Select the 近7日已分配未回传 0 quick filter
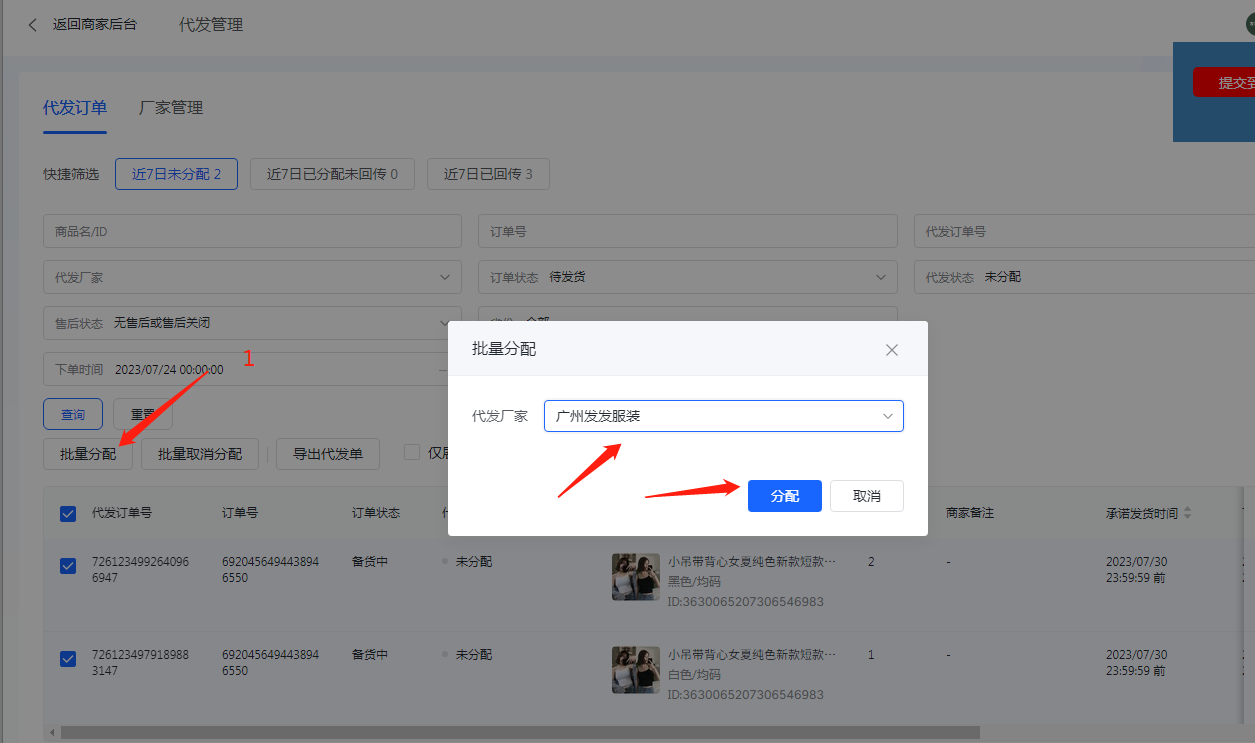Viewport: 1255px width, 743px height. [x=332, y=174]
